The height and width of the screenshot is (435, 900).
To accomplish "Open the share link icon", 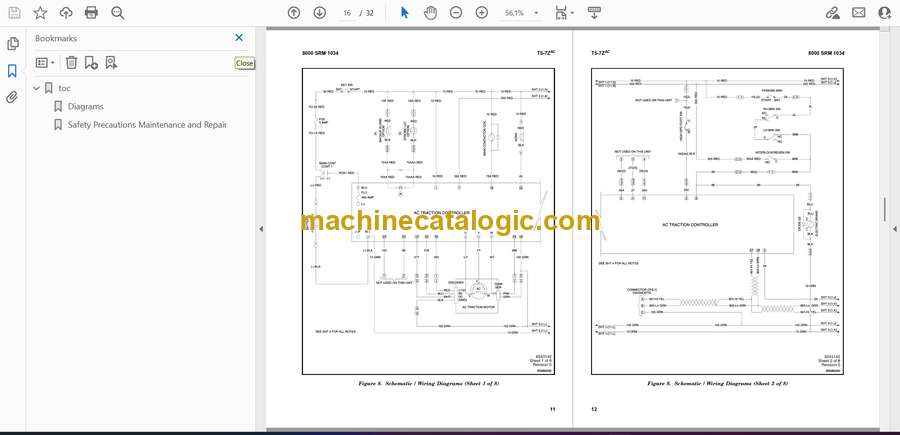I will (832, 13).
